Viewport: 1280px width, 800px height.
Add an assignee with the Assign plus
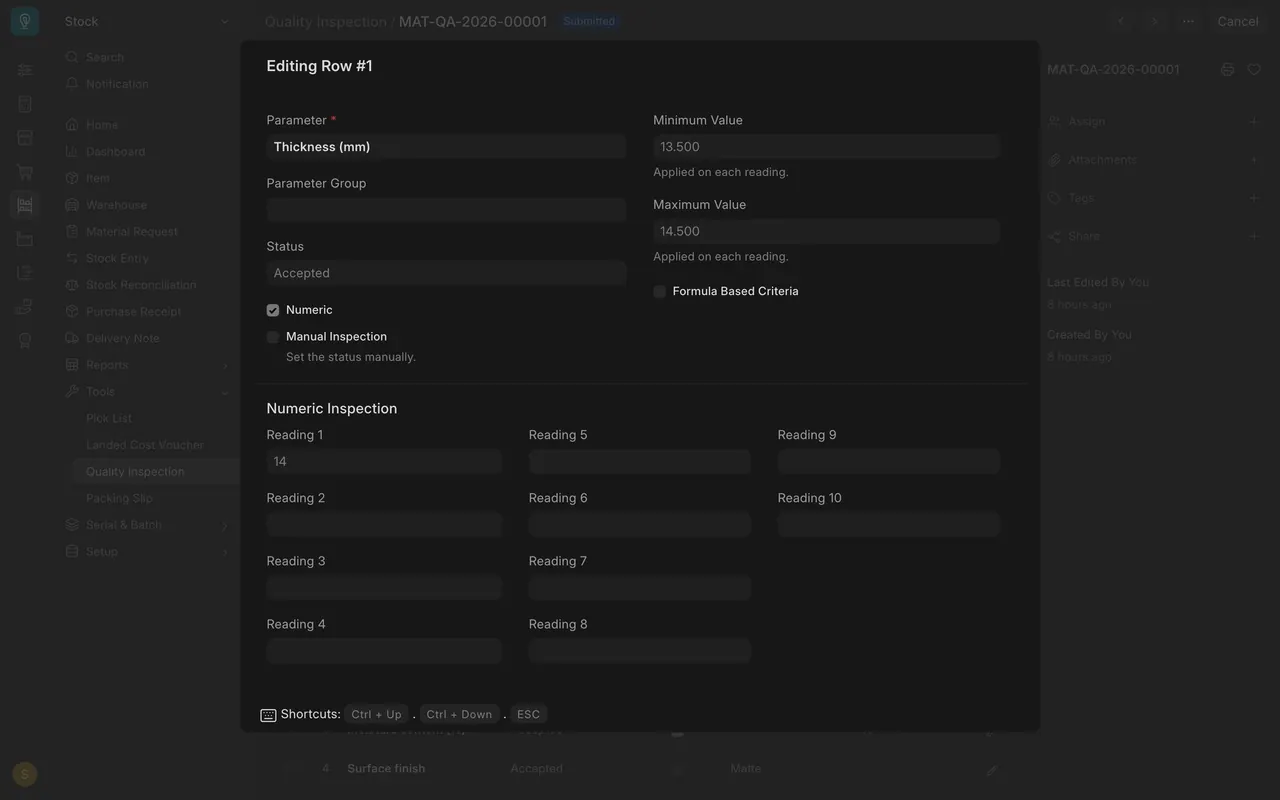1253,121
